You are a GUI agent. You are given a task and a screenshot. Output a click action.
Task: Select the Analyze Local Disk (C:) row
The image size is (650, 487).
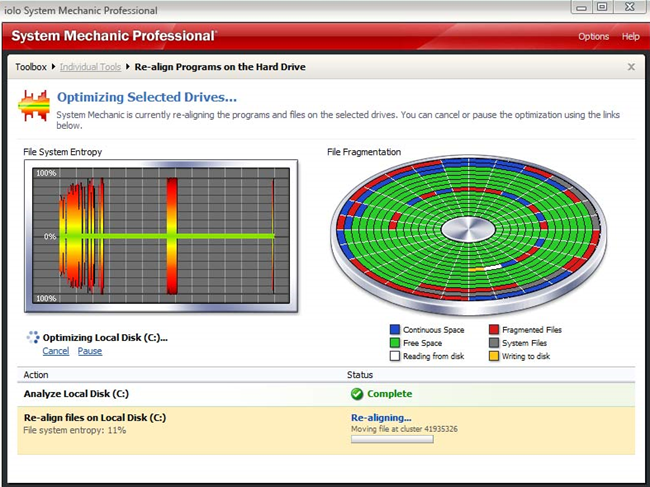pyautogui.click(x=326, y=394)
